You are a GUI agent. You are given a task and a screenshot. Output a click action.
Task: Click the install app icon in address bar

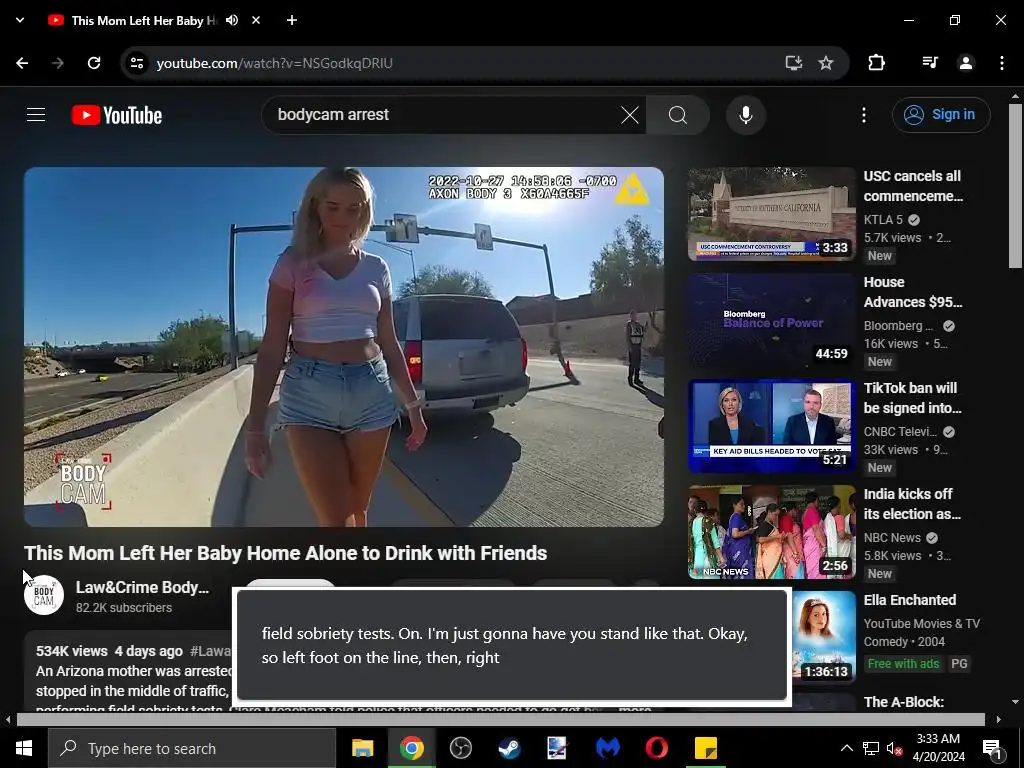coord(793,63)
